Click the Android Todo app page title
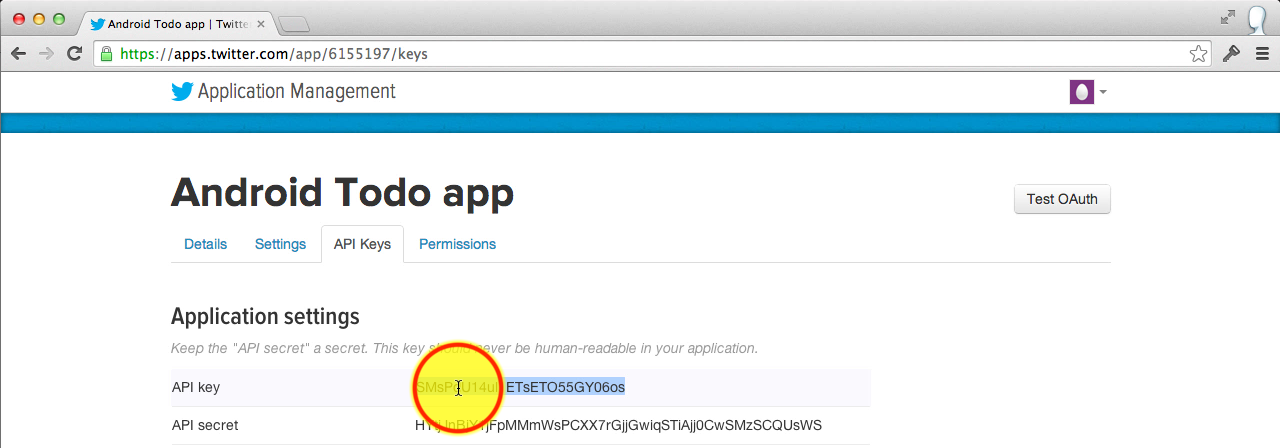The image size is (1280, 448). click(342, 193)
